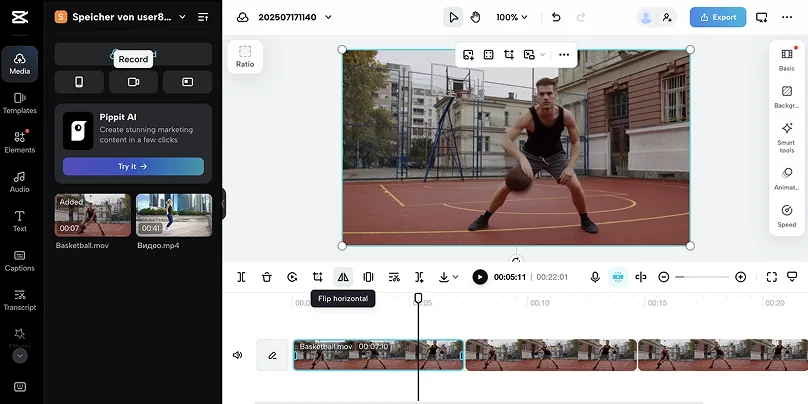Open the Elements library
Image resolution: width=808 pixels, height=404 pixels.
pos(20,143)
